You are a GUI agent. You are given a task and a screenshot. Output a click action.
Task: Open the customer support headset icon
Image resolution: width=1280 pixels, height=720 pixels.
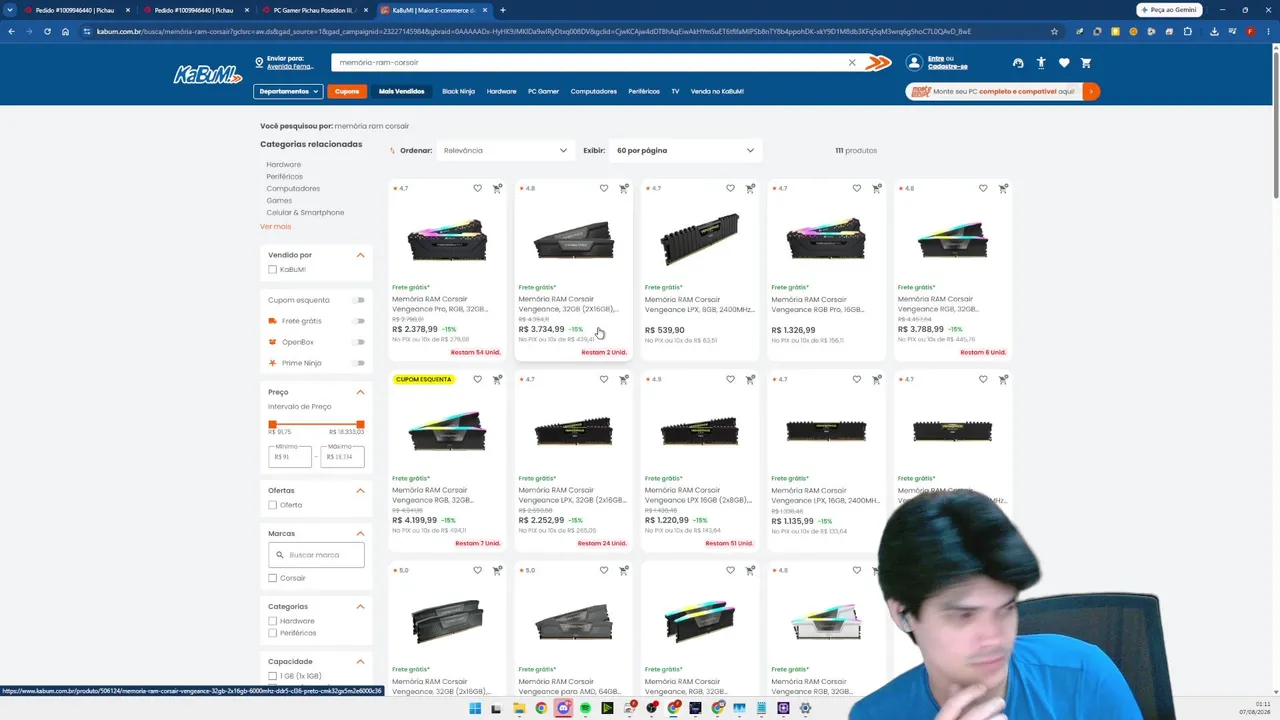tap(1018, 63)
